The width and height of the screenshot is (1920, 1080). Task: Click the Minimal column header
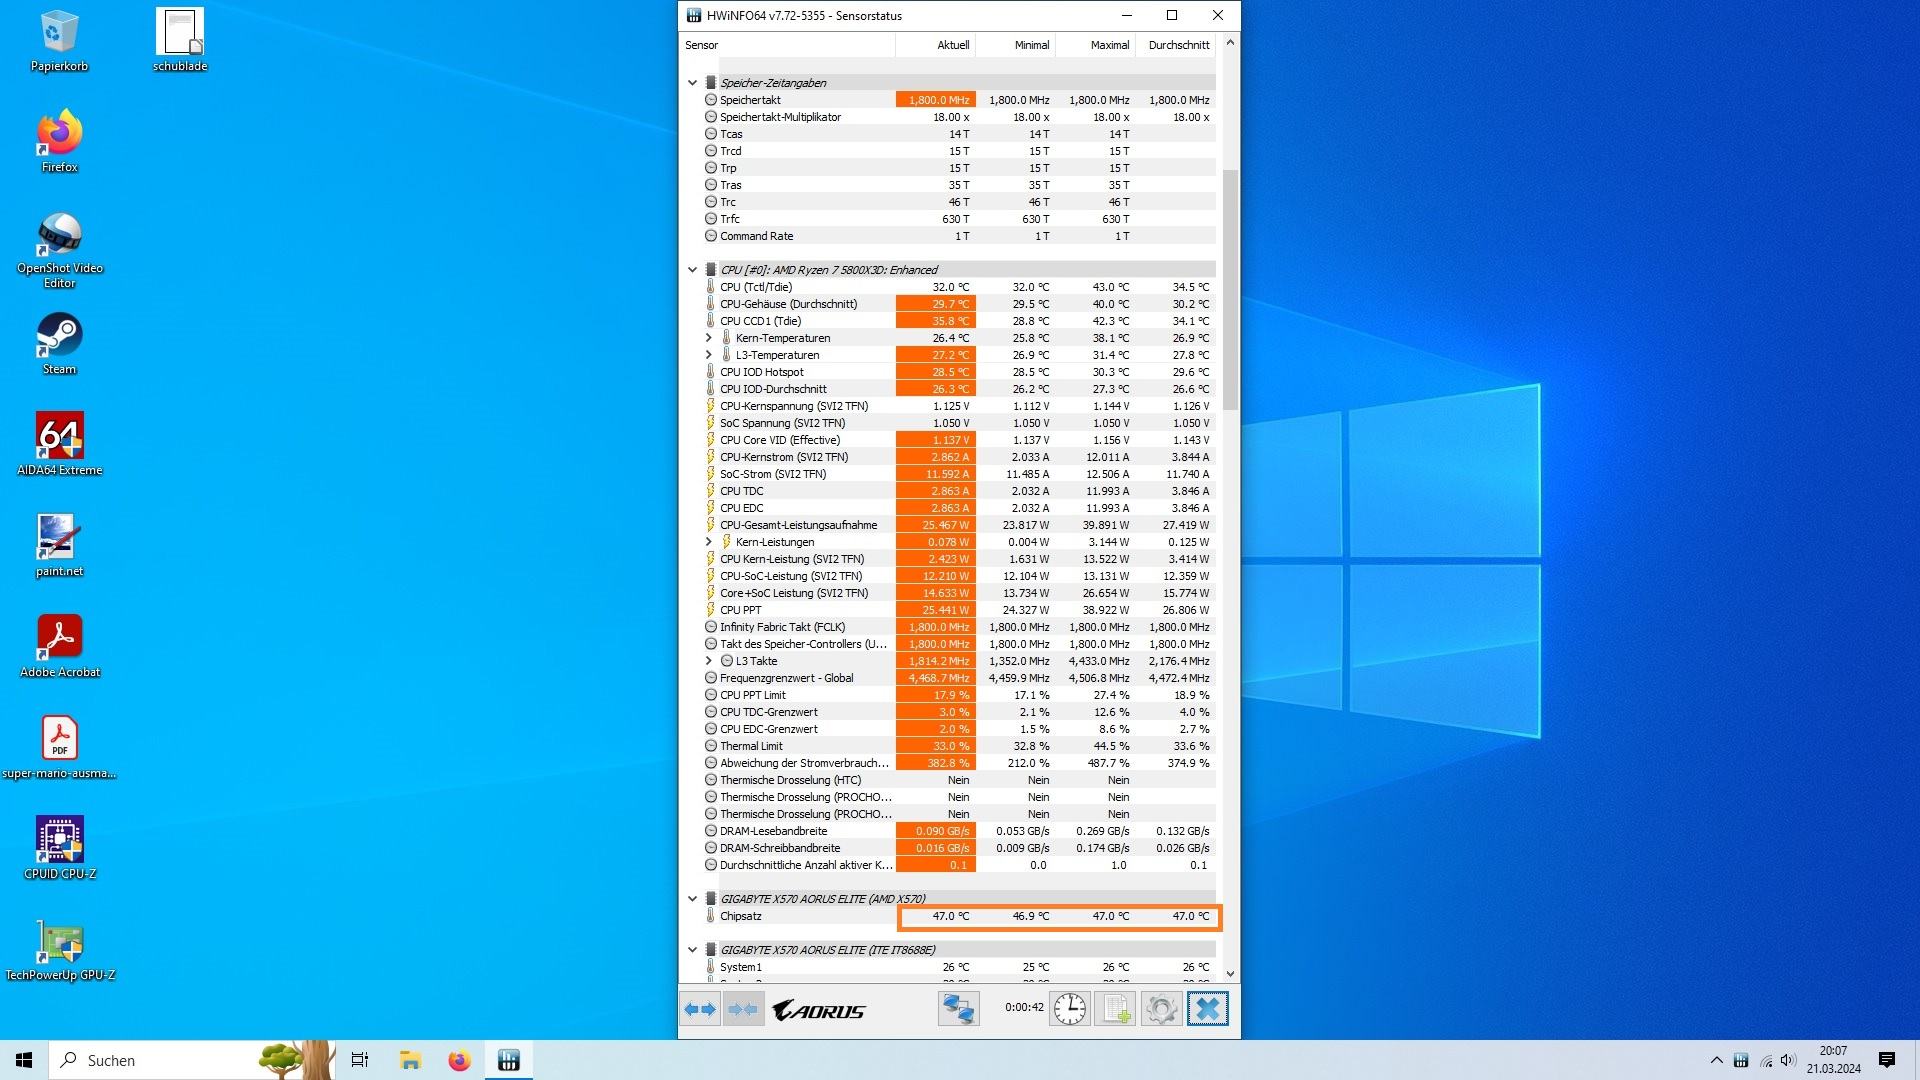coord(1015,45)
